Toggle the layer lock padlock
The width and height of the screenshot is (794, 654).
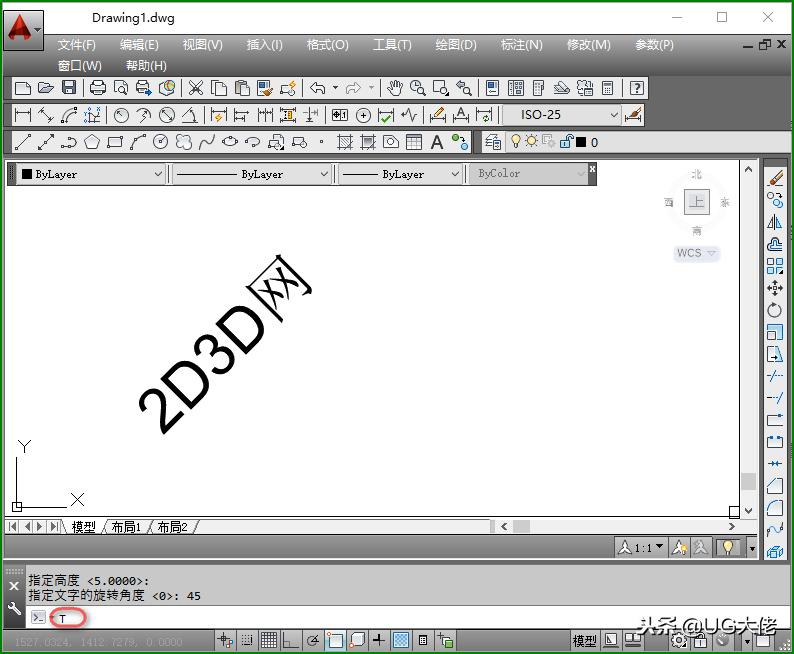tap(567, 141)
